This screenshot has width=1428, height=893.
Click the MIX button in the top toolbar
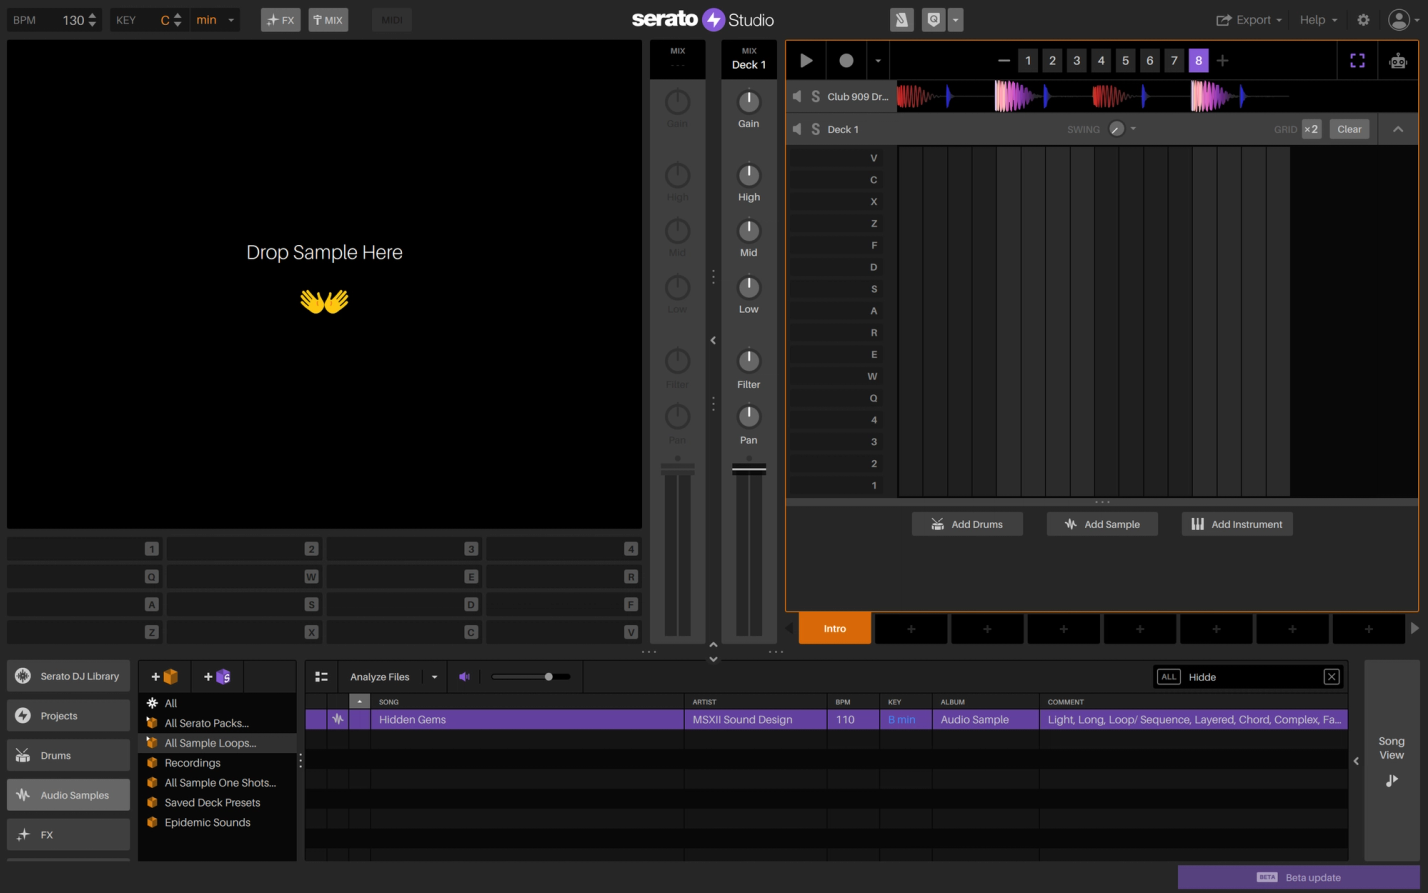tap(328, 19)
